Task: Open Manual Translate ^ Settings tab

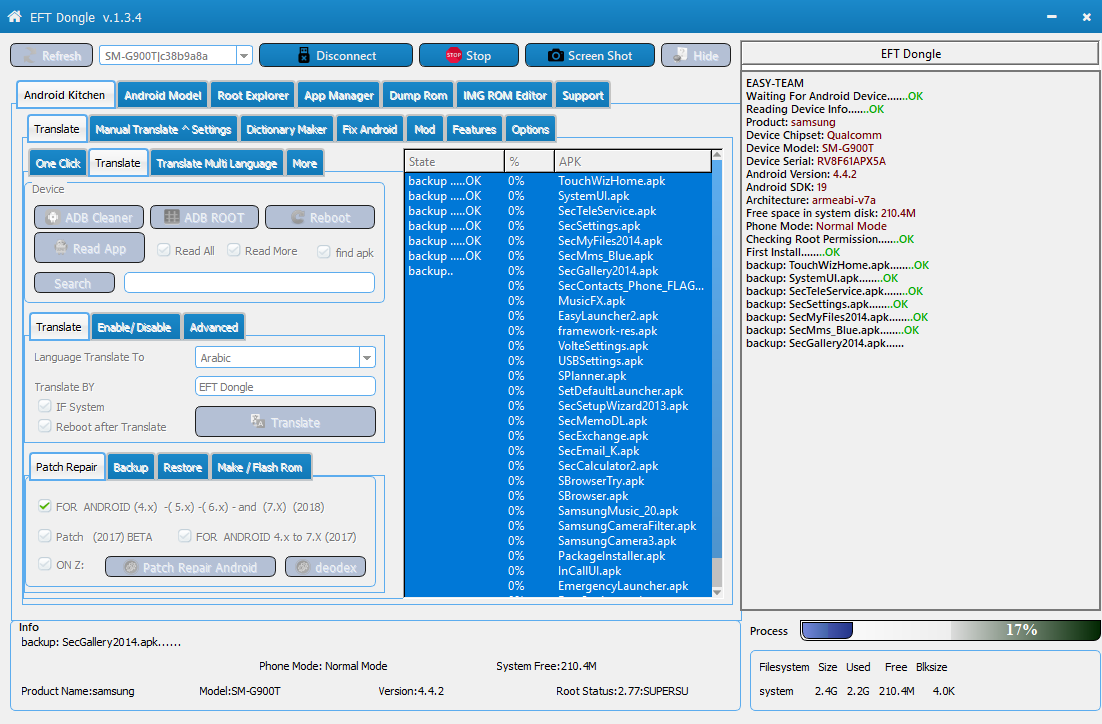Action: point(163,129)
